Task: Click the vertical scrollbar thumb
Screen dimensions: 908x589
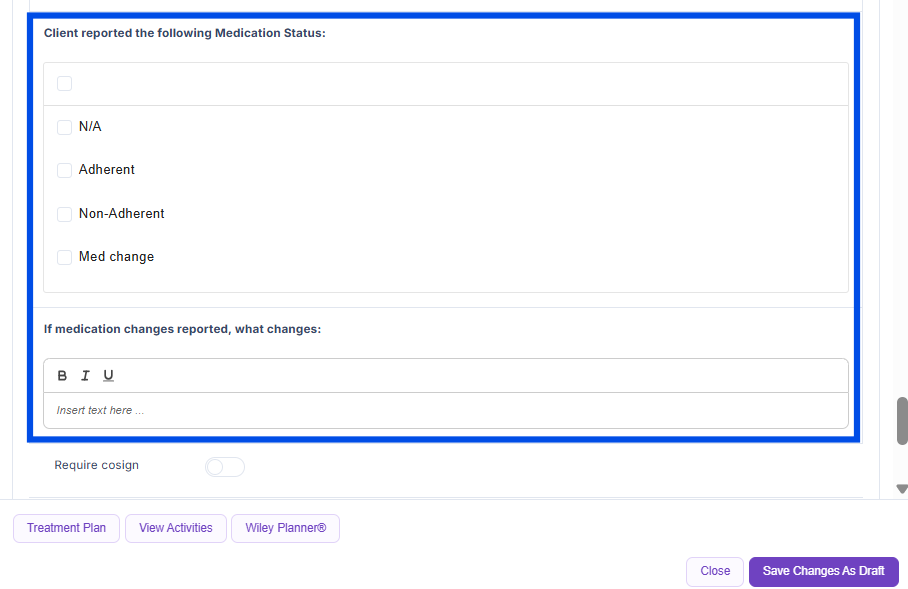Action: click(901, 420)
